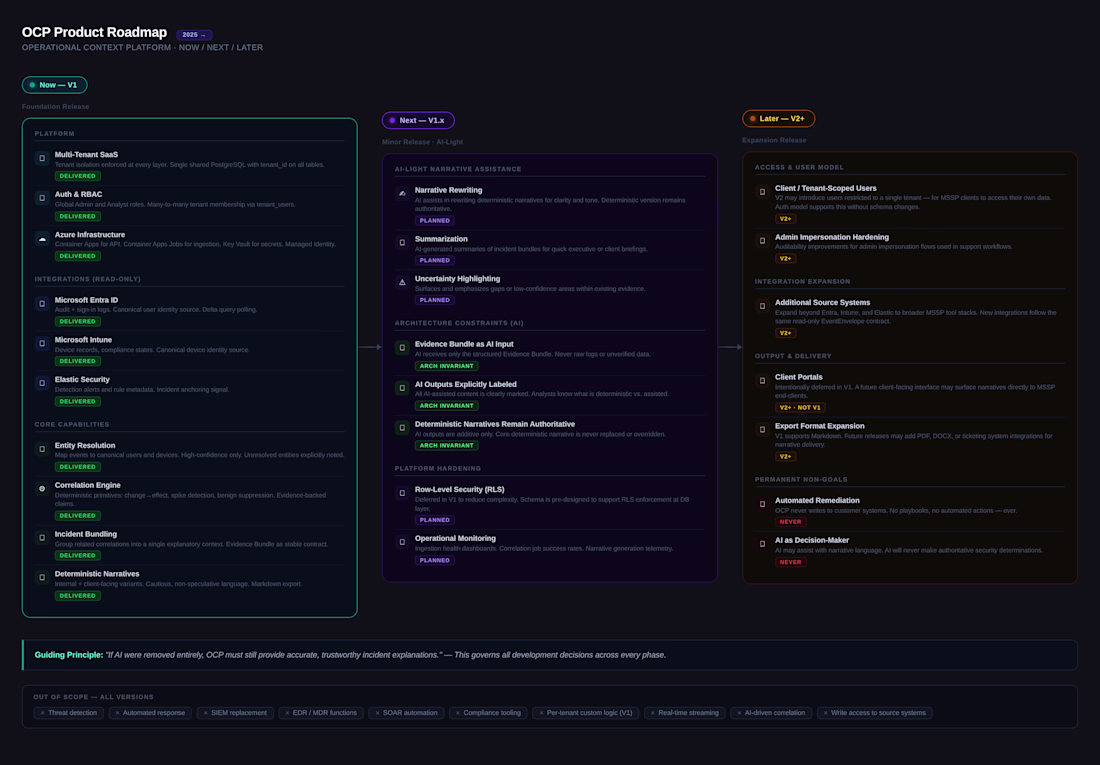Click the Deterministic Narratives row icon

[42, 578]
